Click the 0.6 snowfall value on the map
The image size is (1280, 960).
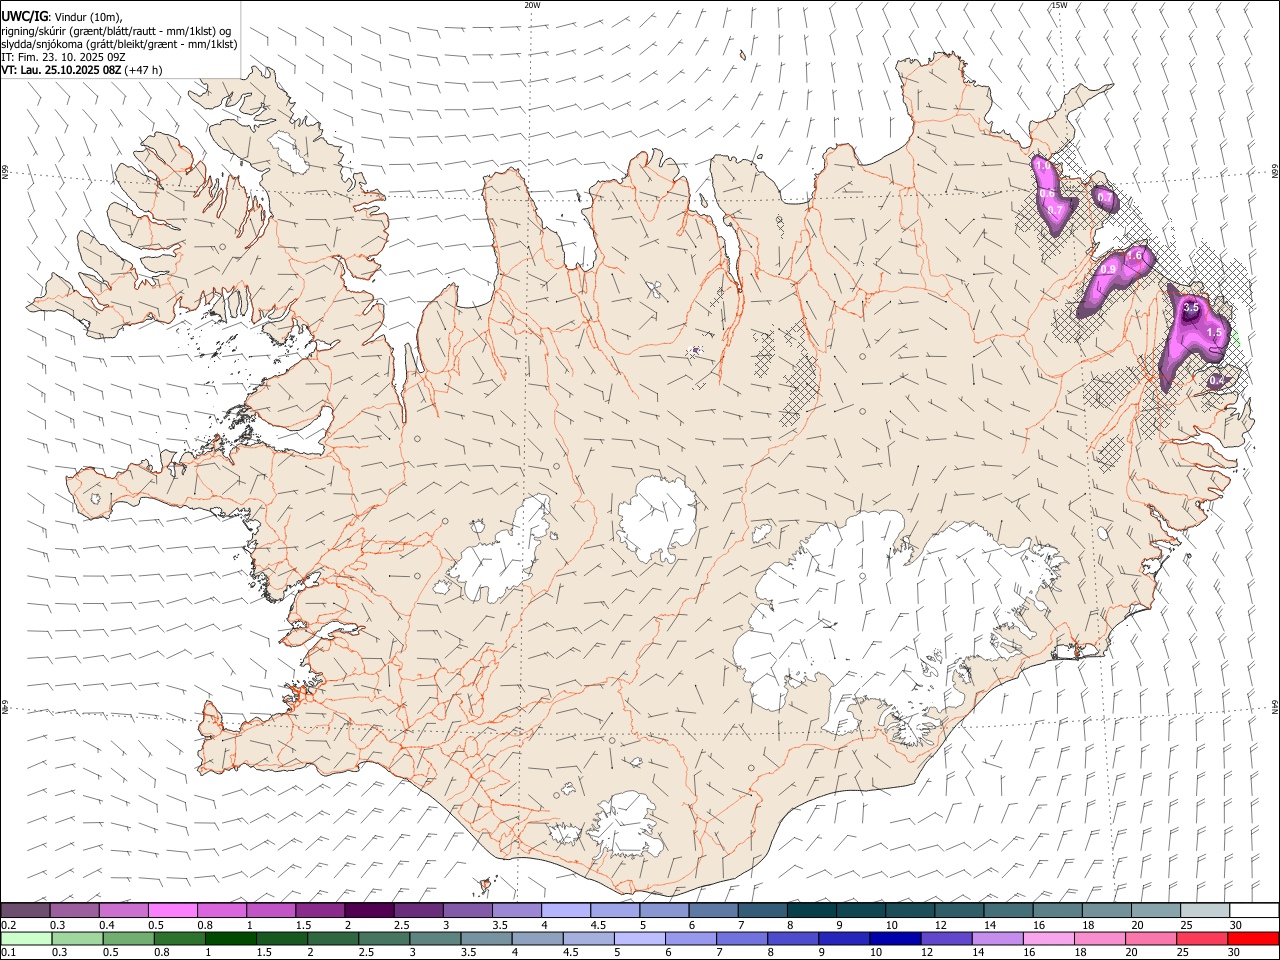(1047, 194)
